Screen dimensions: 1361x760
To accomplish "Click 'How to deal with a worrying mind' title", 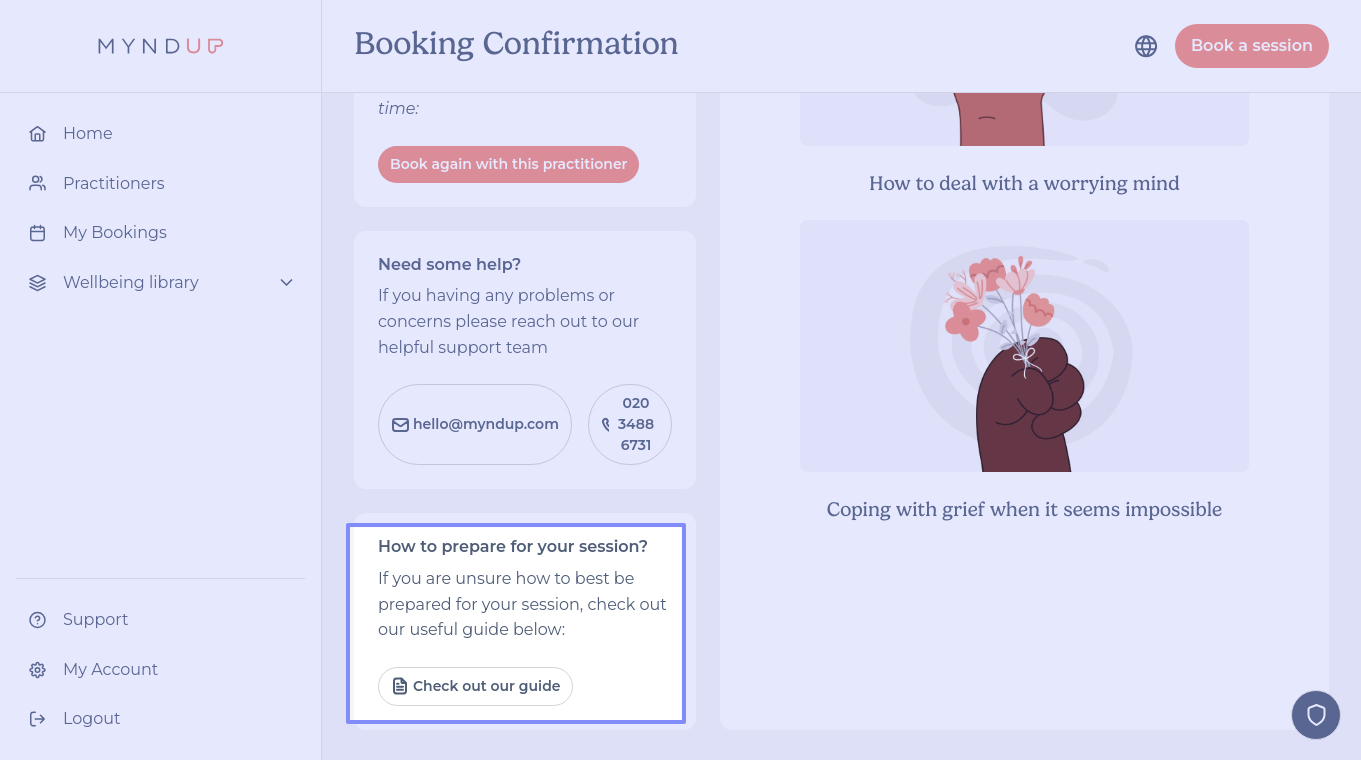I will 1024,183.
